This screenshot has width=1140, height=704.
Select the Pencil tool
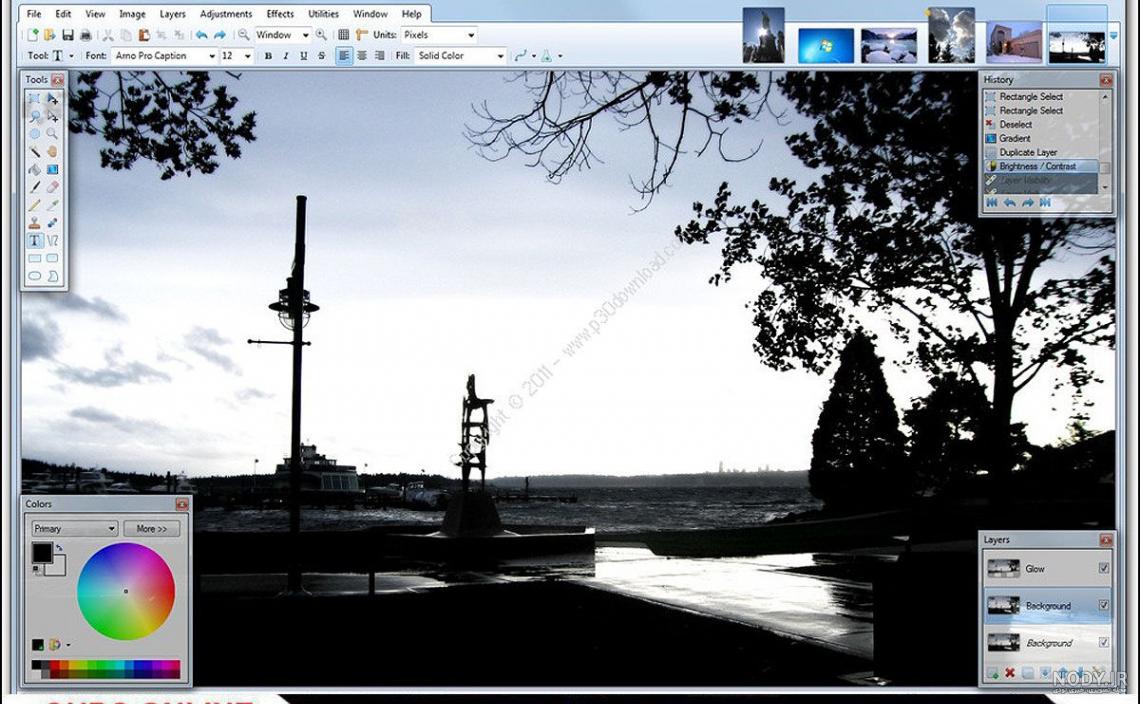(x=34, y=205)
